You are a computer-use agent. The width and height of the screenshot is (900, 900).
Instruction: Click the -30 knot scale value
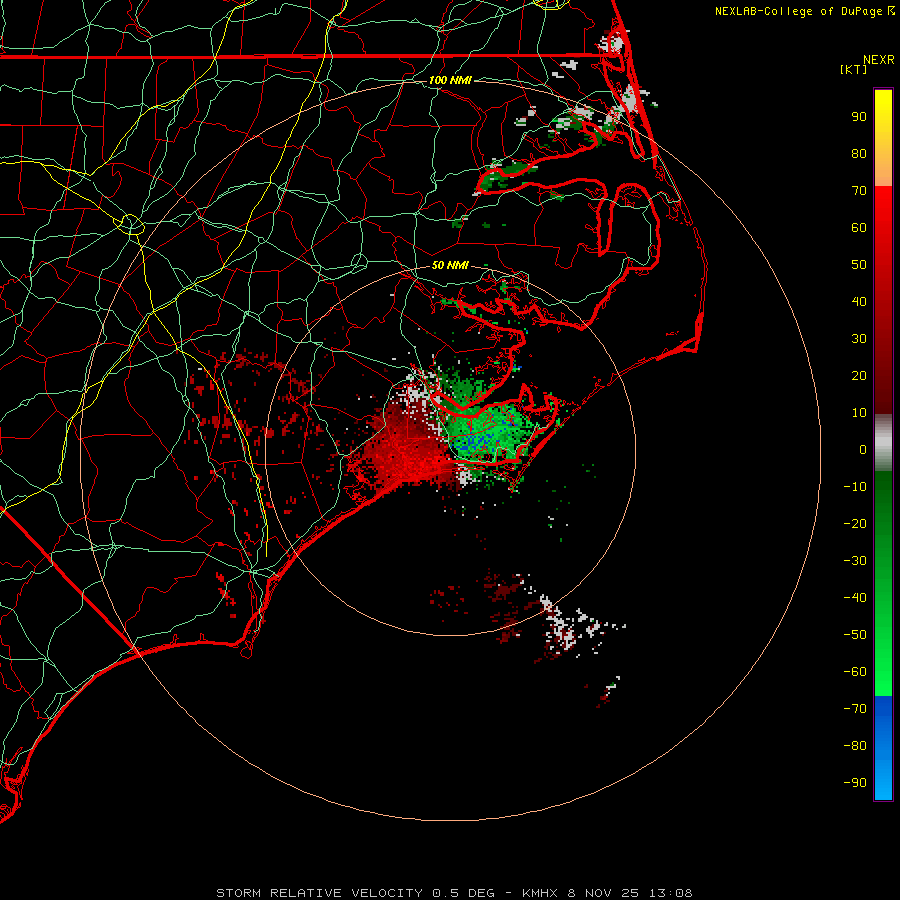[855, 561]
